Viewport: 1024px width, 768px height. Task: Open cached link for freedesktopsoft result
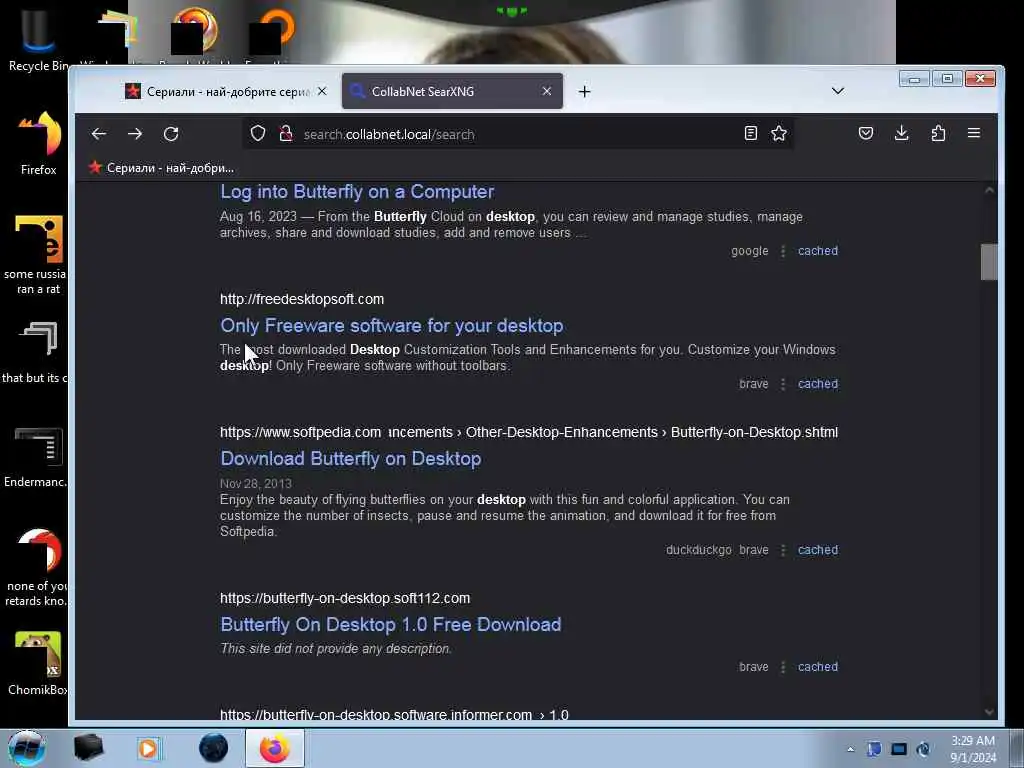[818, 384]
